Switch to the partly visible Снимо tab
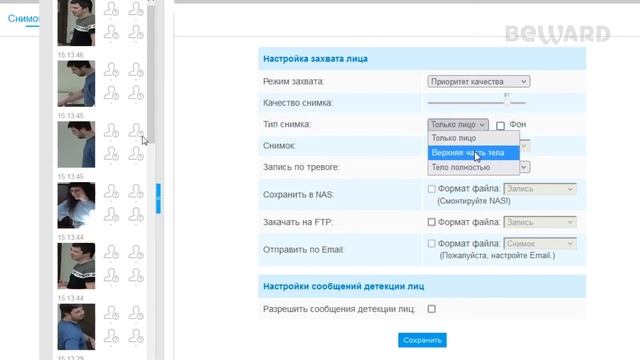This screenshot has height=360, width=640. pyautogui.click(x=23, y=19)
